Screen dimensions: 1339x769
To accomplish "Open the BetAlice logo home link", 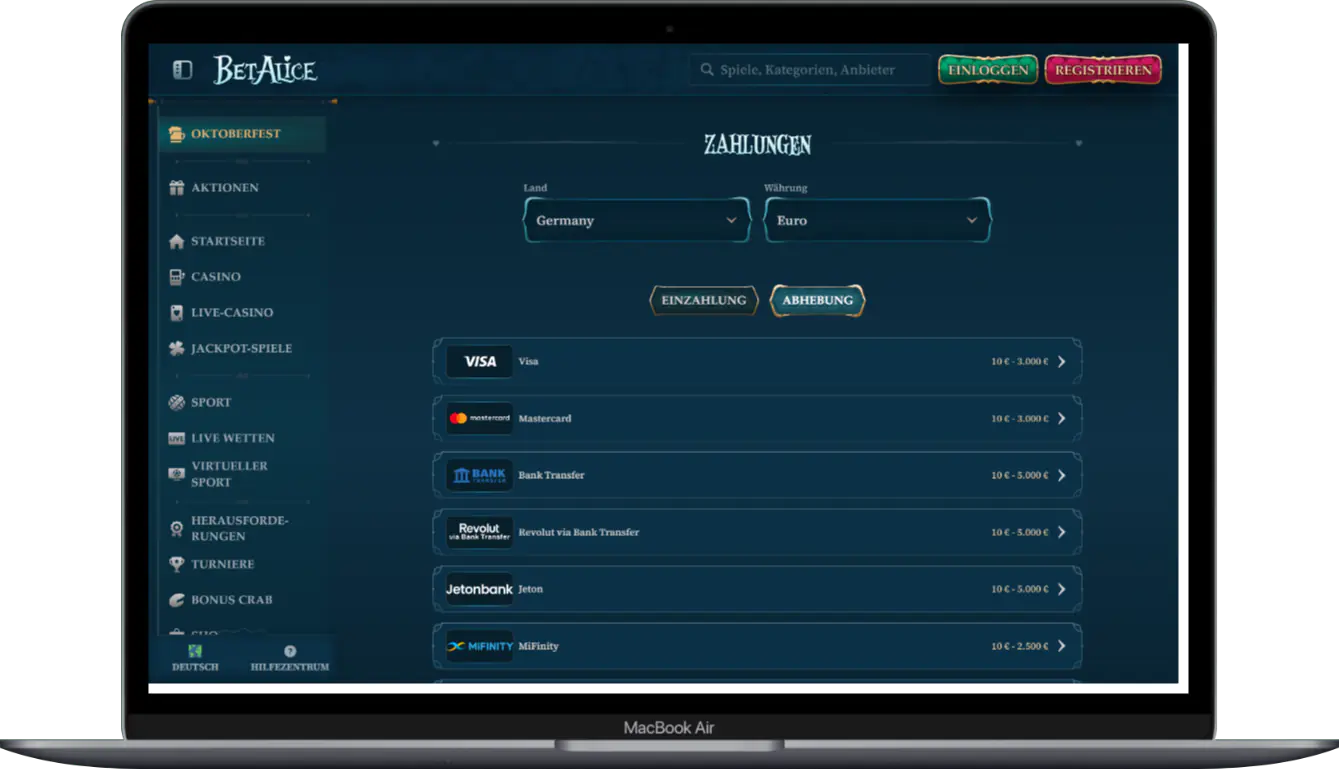I will click(x=265, y=70).
